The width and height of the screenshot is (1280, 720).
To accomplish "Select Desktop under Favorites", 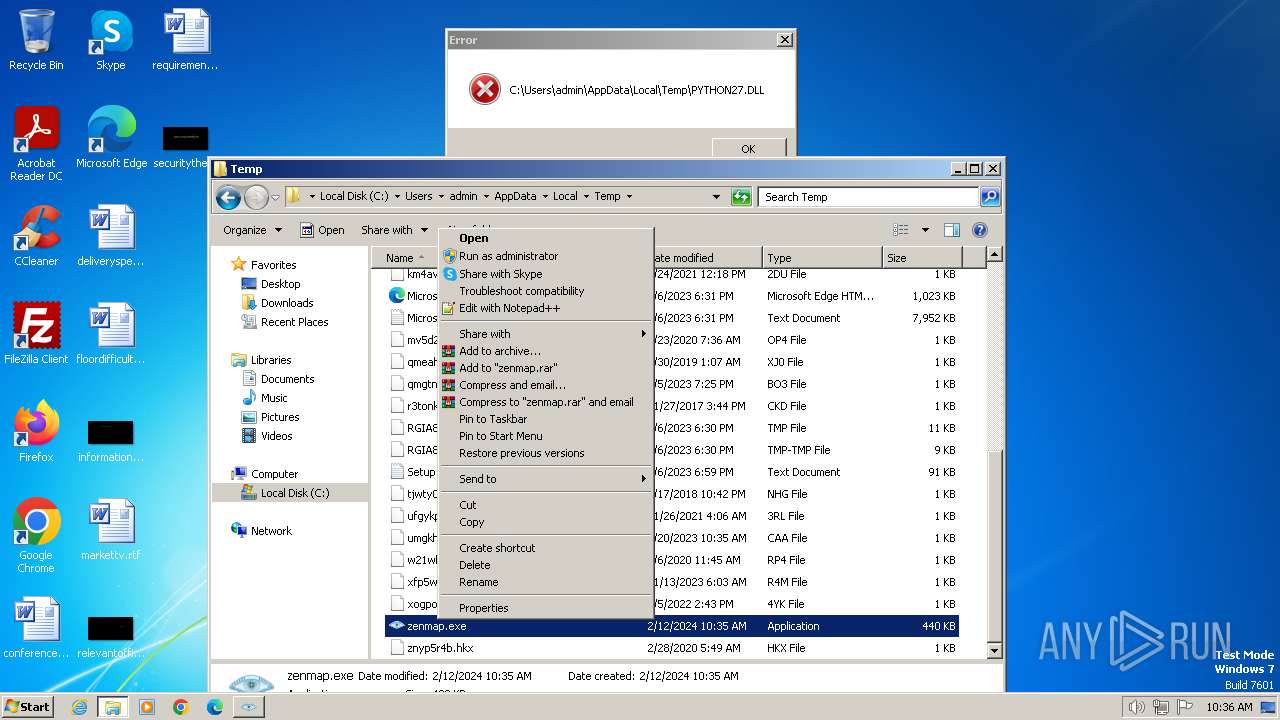I will click(x=280, y=284).
